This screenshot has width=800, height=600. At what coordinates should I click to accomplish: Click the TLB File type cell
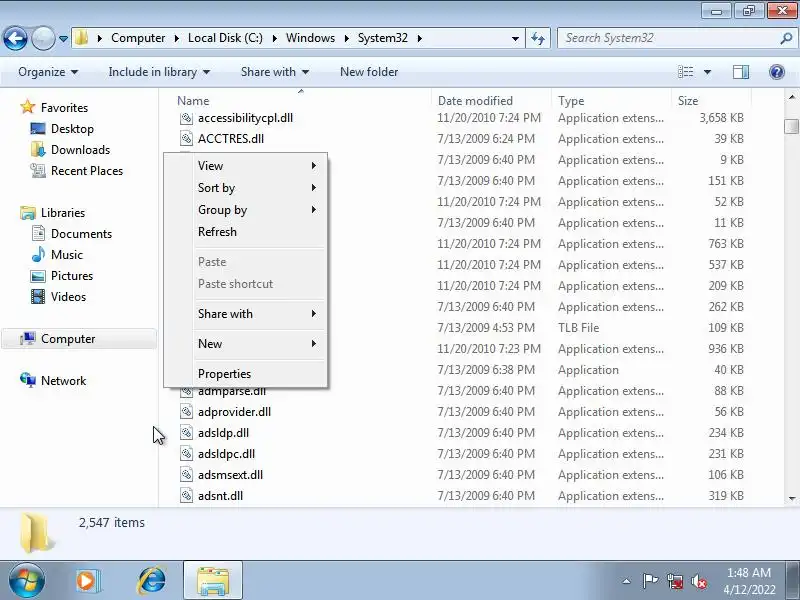pyautogui.click(x=579, y=328)
